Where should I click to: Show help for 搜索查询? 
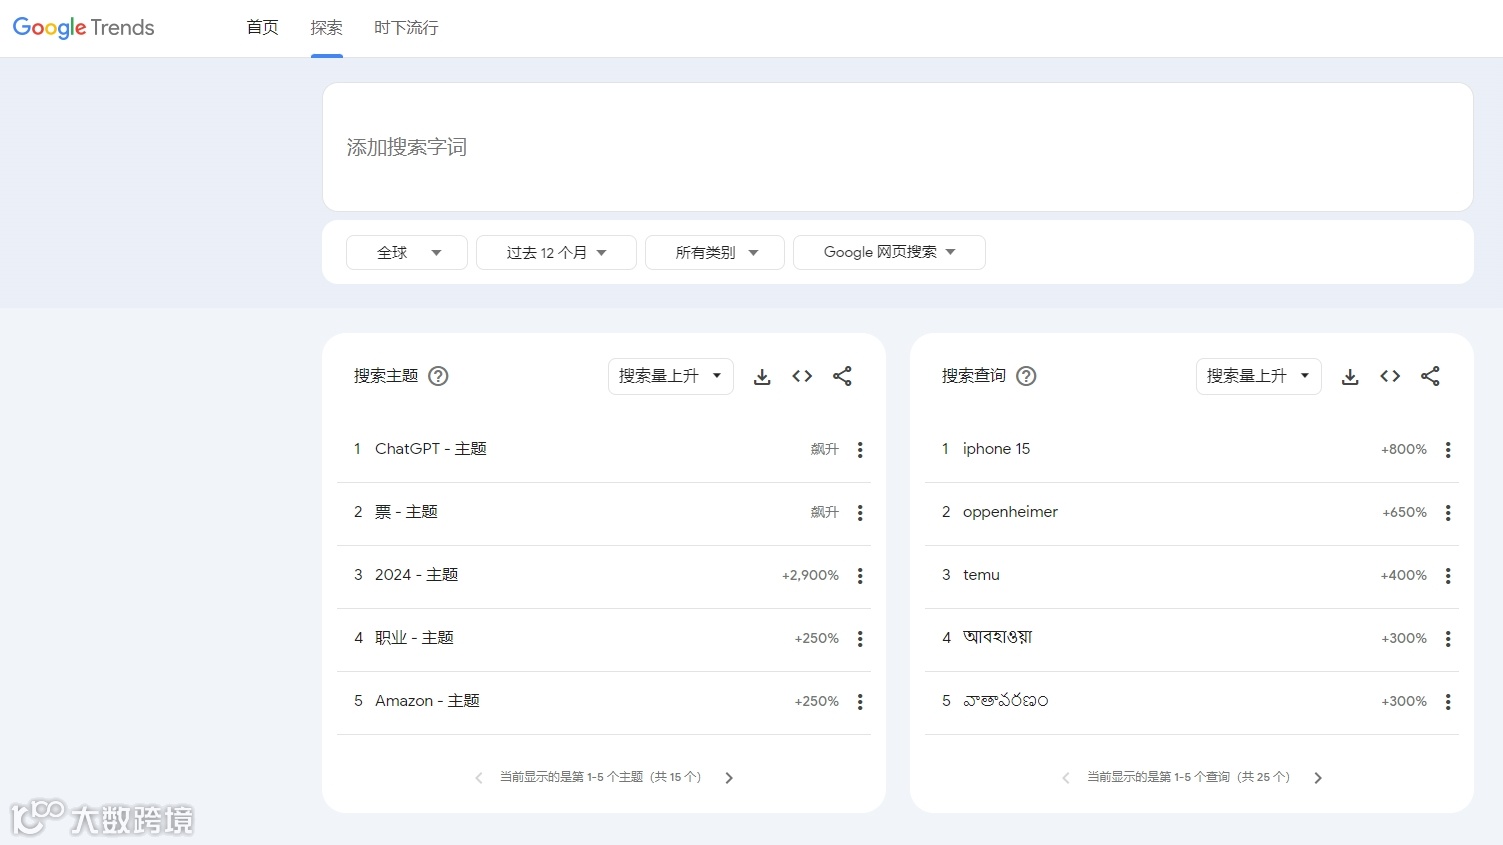1026,376
